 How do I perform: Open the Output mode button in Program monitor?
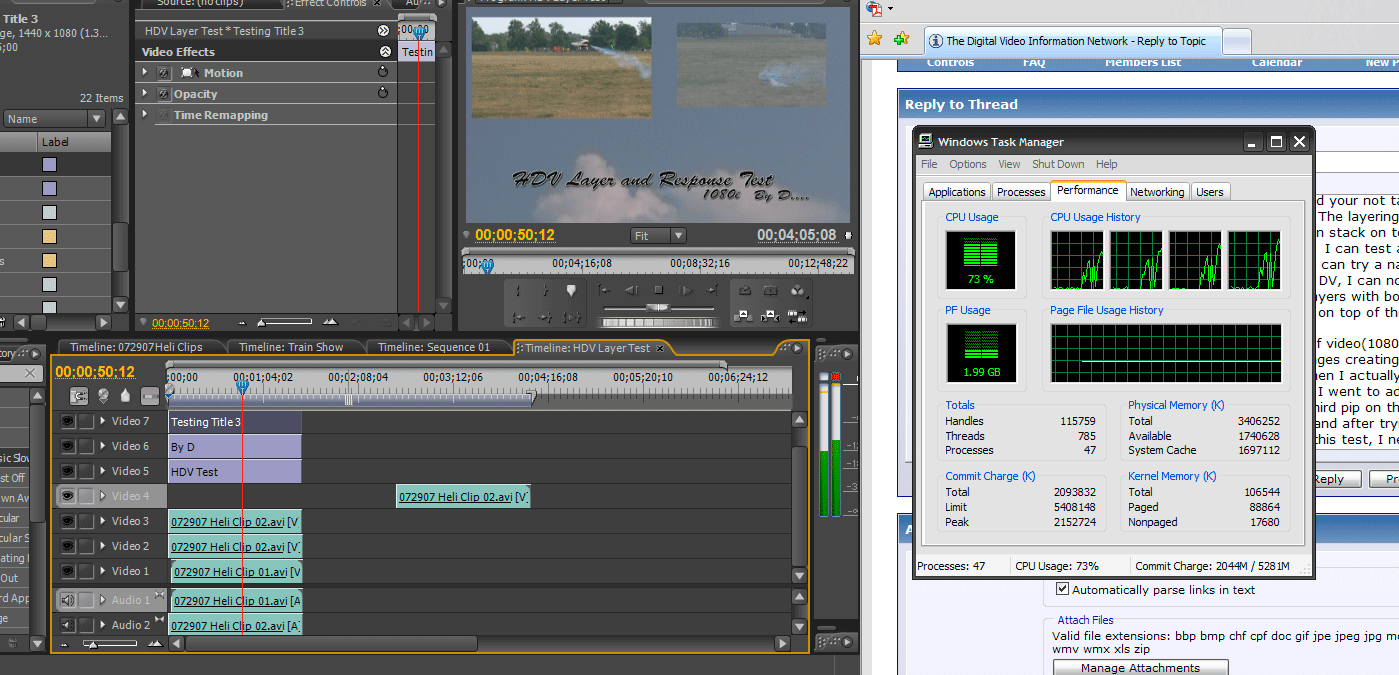[x=798, y=291]
